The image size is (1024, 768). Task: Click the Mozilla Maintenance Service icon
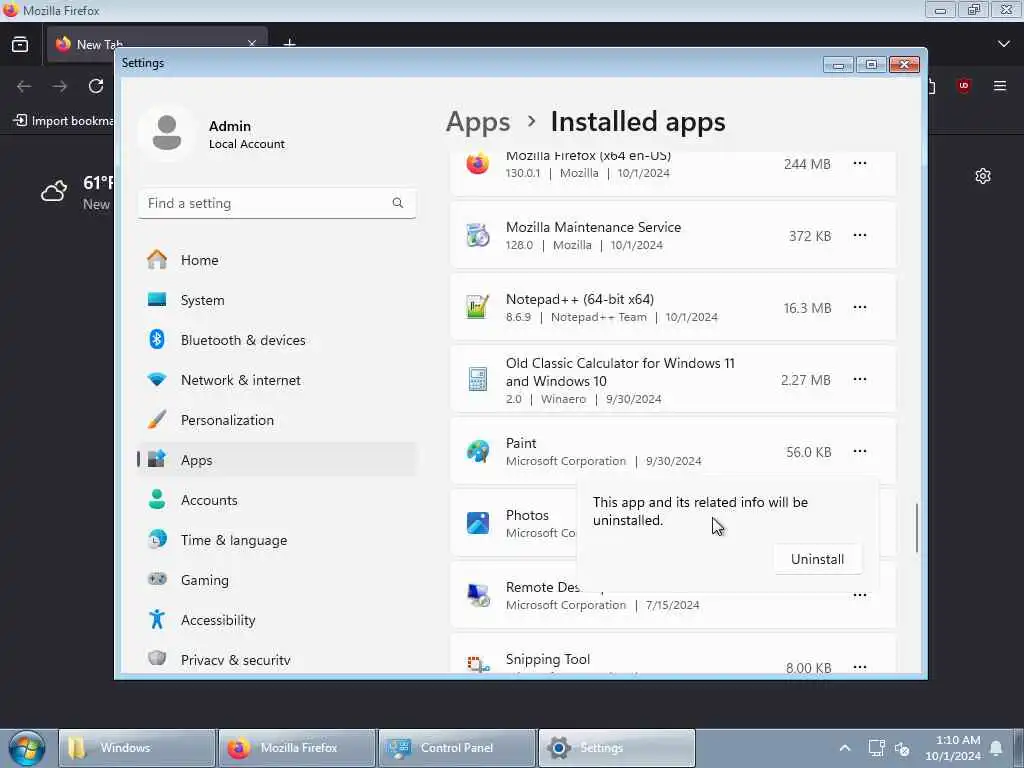[477, 235]
